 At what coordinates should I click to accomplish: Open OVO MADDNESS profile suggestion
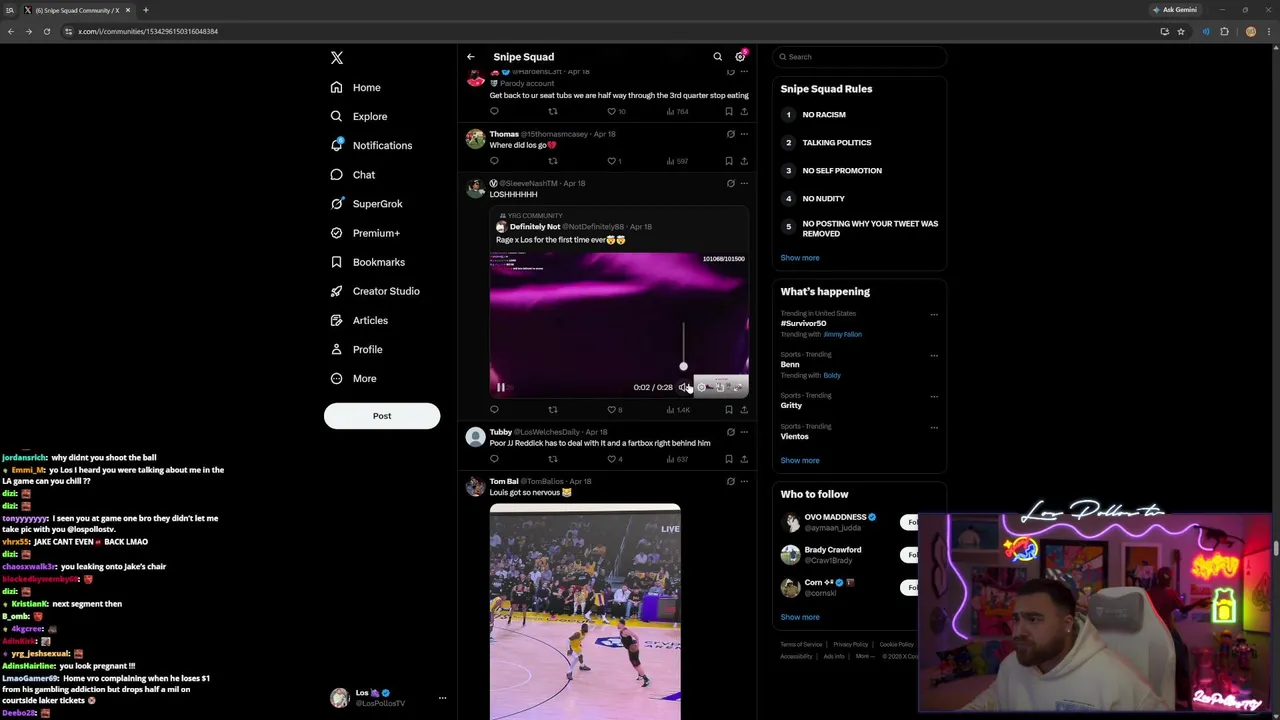835,517
